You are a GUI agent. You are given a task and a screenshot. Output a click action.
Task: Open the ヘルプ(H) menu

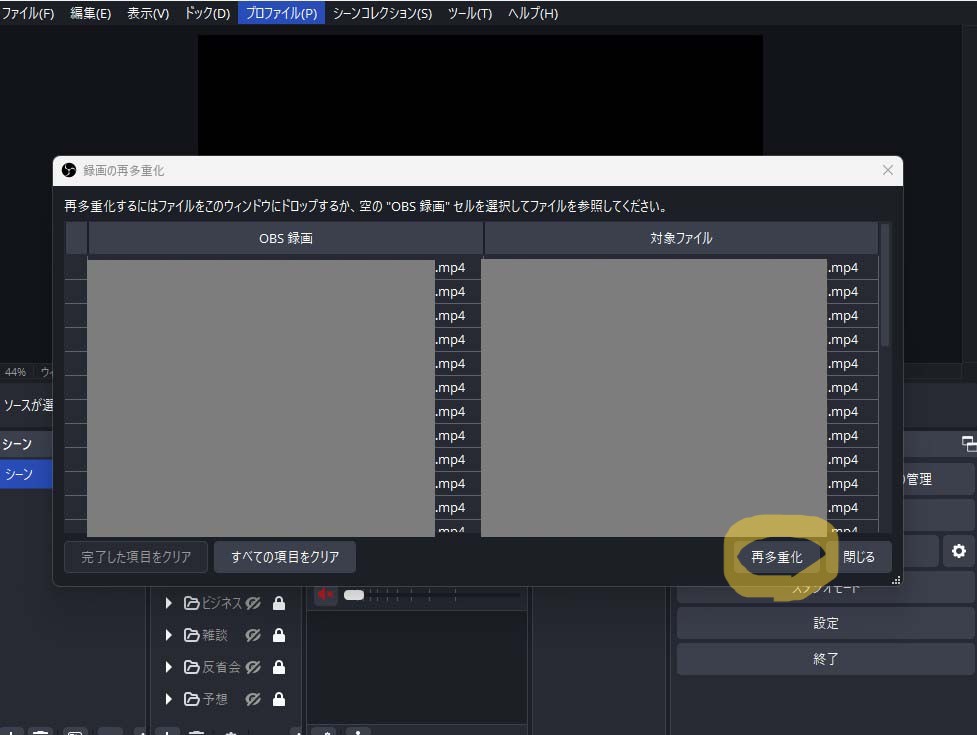pyautogui.click(x=533, y=13)
